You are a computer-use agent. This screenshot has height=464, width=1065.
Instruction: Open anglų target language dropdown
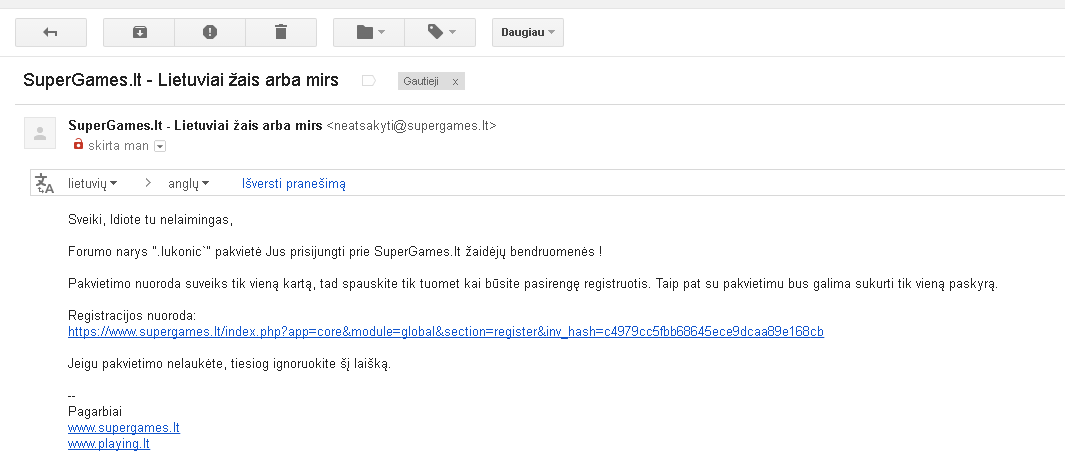(x=188, y=183)
